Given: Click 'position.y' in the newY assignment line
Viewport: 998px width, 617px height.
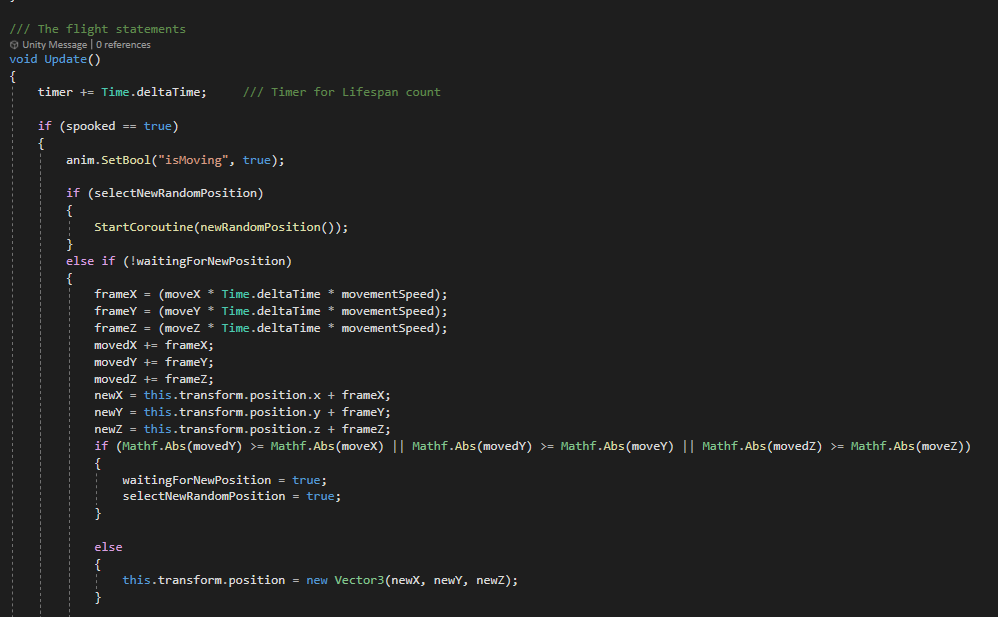Looking at the screenshot, I should coord(285,413).
